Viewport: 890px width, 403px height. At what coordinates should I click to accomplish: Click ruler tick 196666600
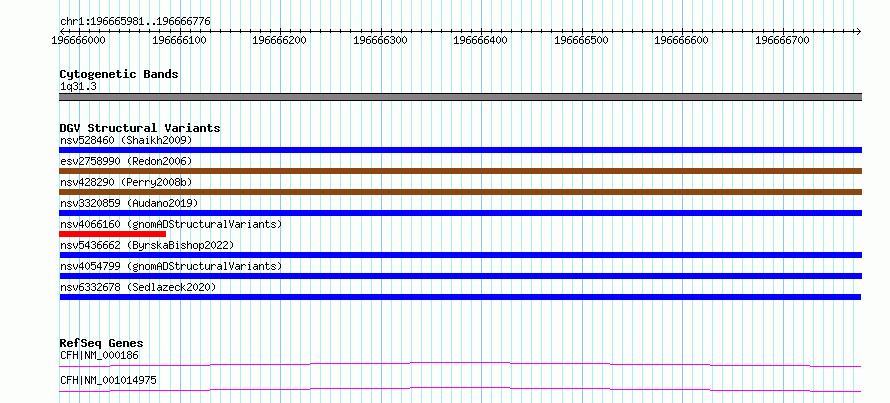pyautogui.click(x=682, y=41)
